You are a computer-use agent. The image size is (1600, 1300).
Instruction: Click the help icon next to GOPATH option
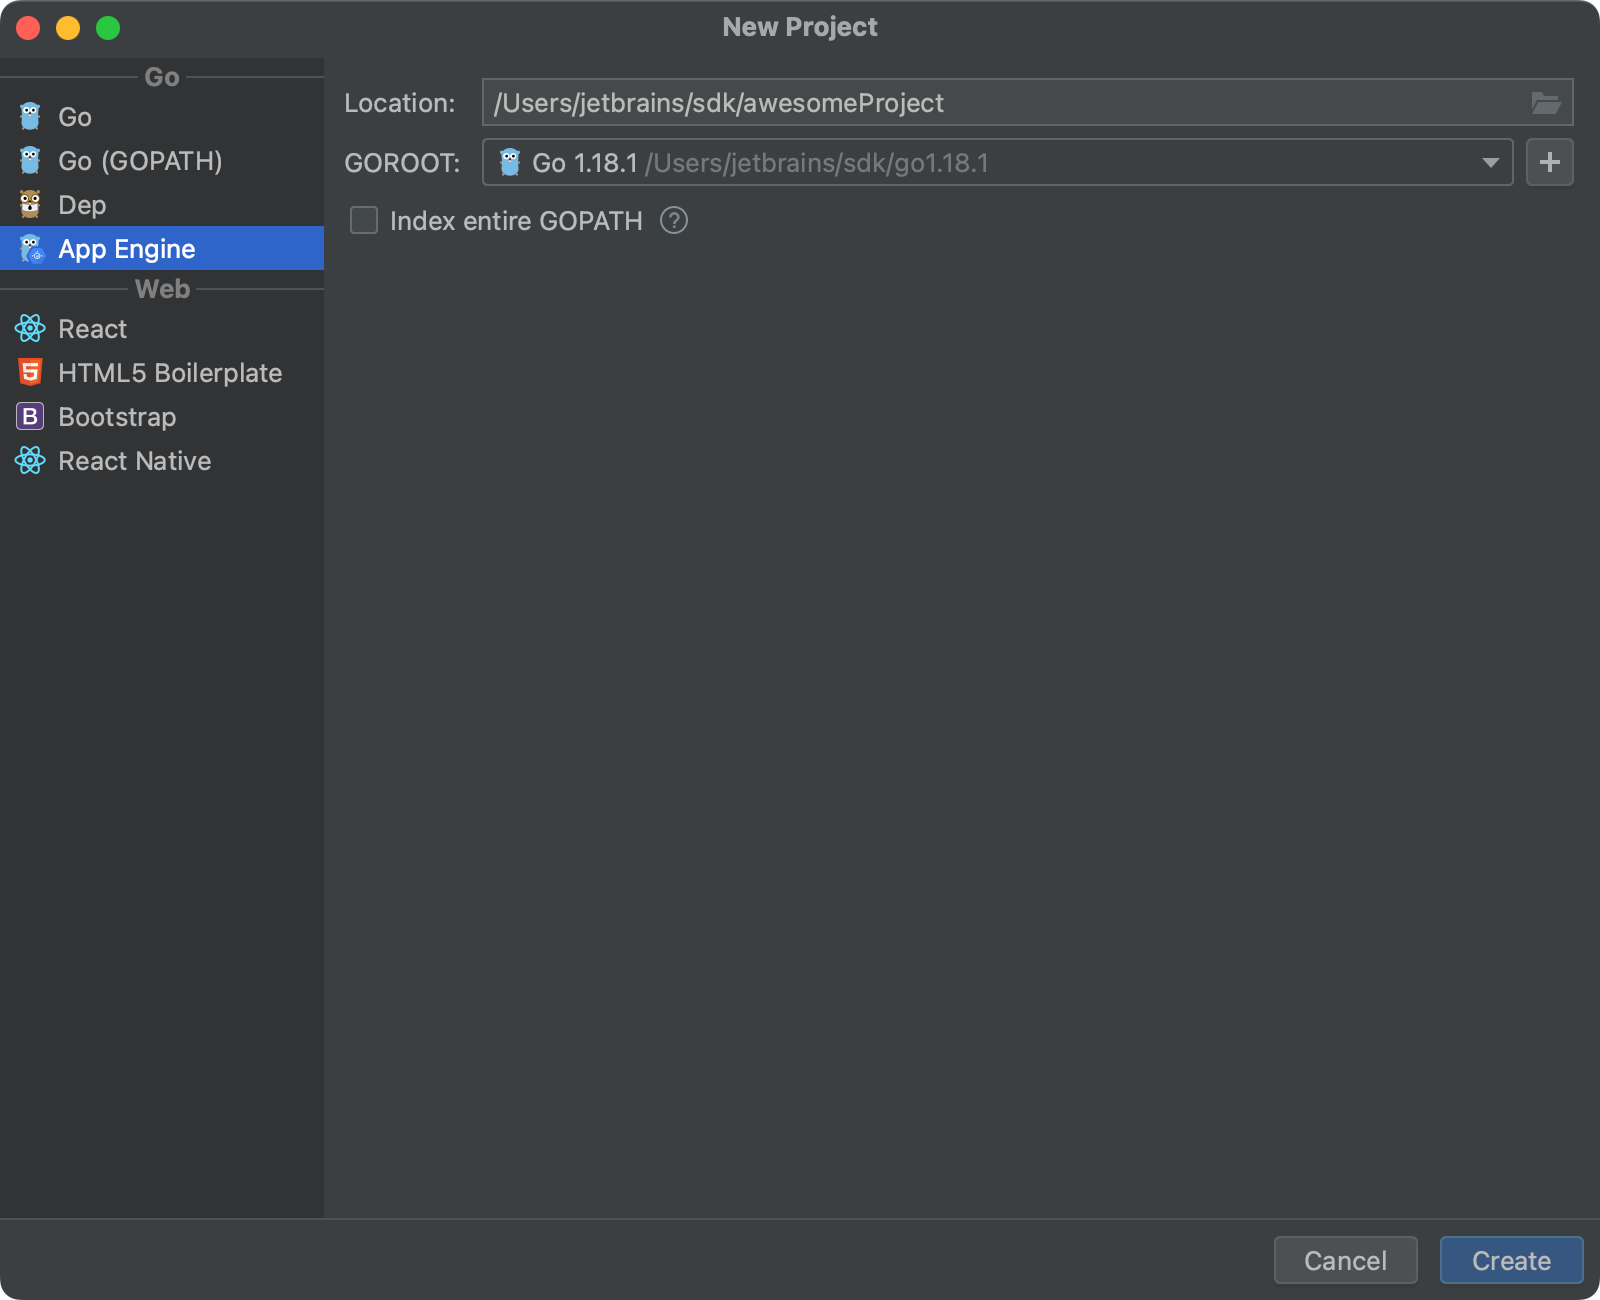tap(673, 221)
